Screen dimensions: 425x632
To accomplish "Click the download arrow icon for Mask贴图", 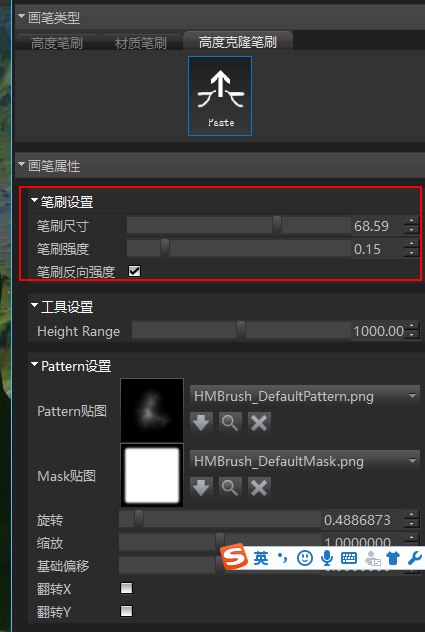I will (201, 488).
